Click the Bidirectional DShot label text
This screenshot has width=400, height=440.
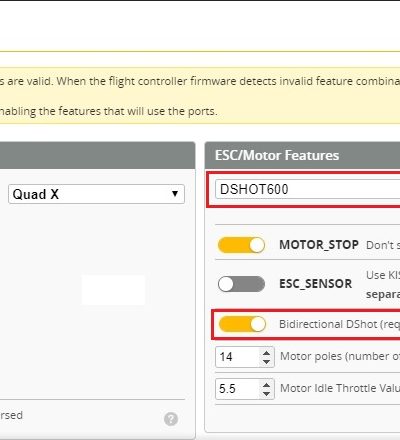pyautogui.click(x=339, y=324)
